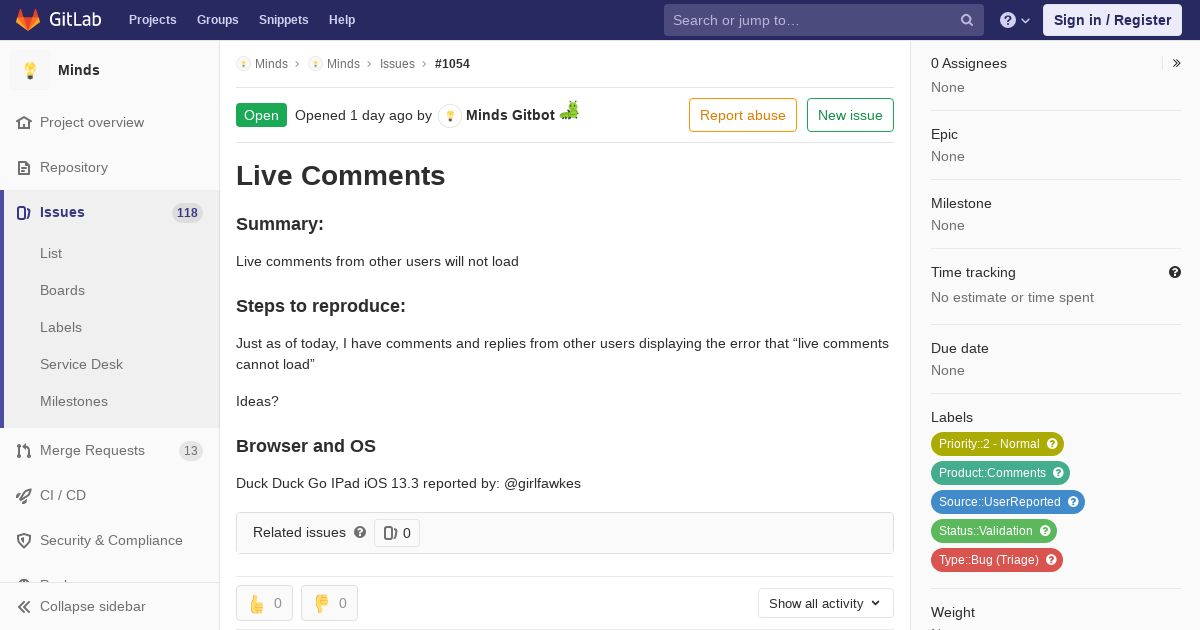Click the No estimate or time spent text
1200x630 pixels.
point(1012,297)
